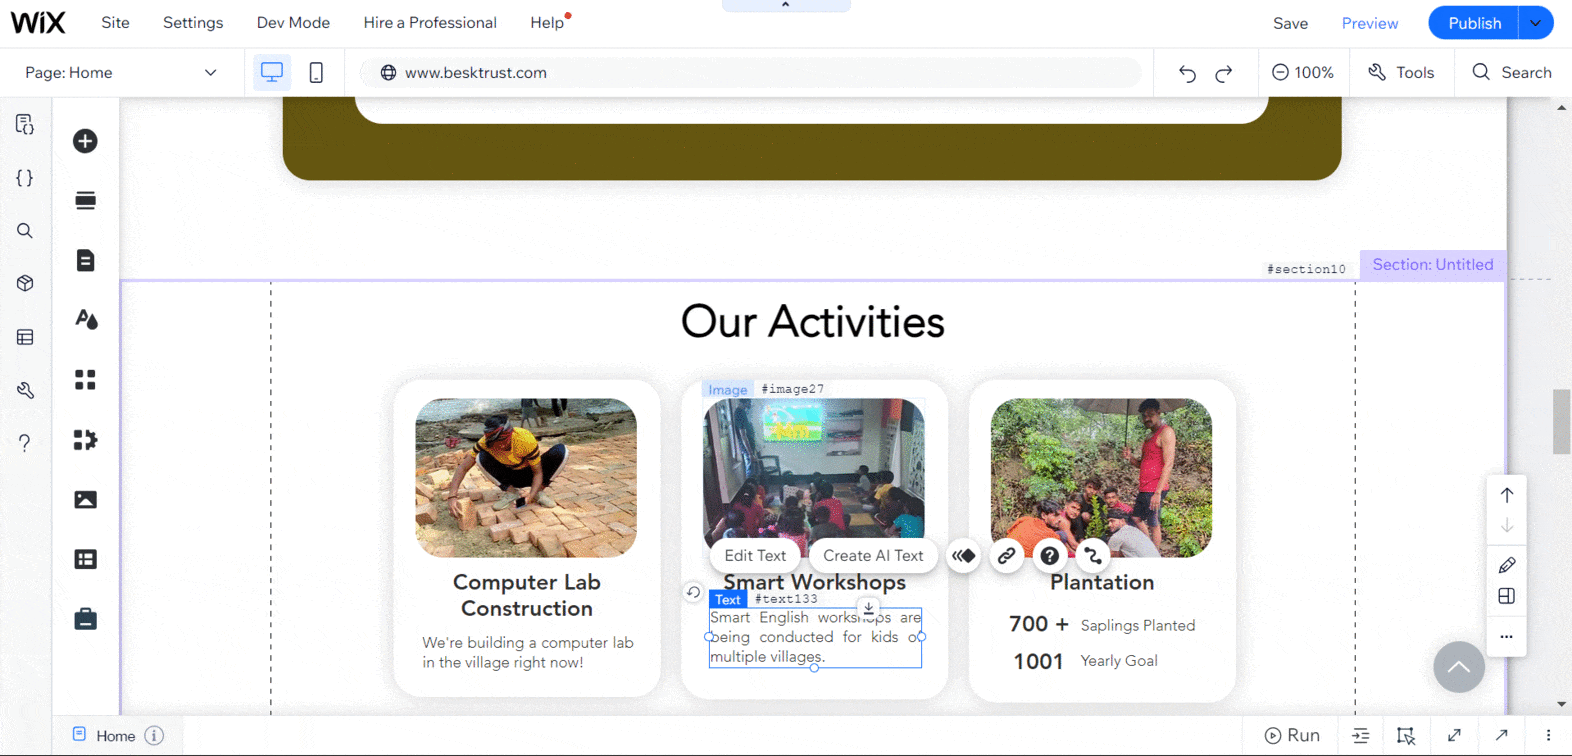Collapse the top bar with chevron
This screenshot has height=756, width=1572.
786,5
